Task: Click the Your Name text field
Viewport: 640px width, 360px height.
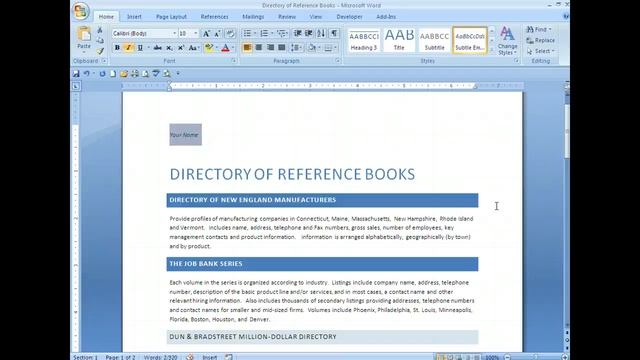Action: [185, 135]
